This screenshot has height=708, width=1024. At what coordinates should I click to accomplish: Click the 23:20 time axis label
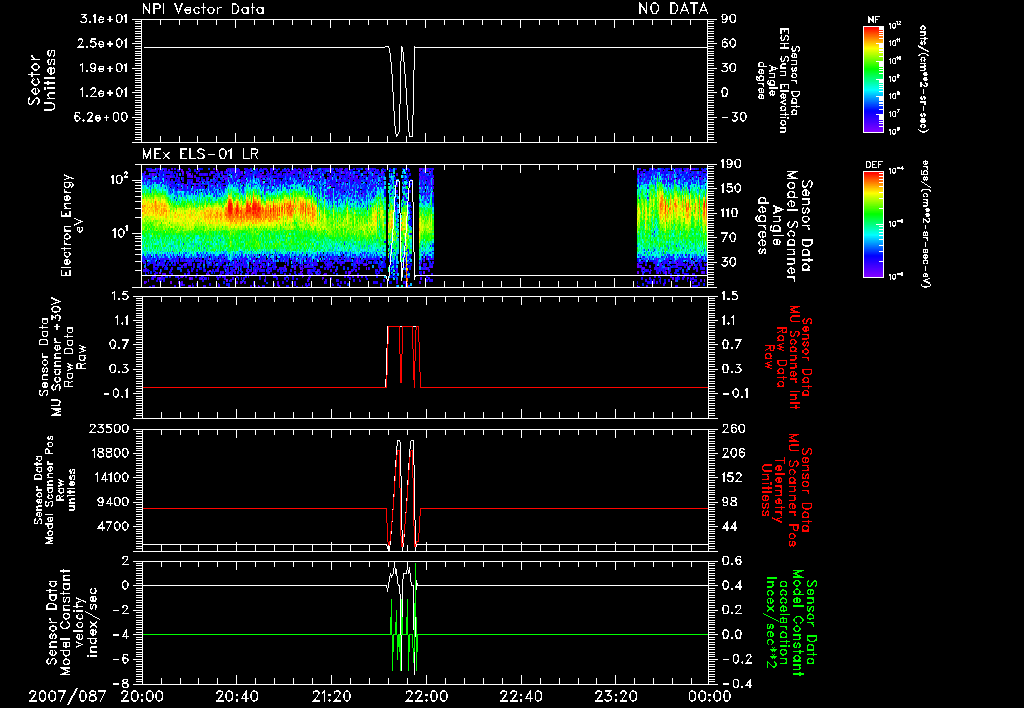[616, 696]
